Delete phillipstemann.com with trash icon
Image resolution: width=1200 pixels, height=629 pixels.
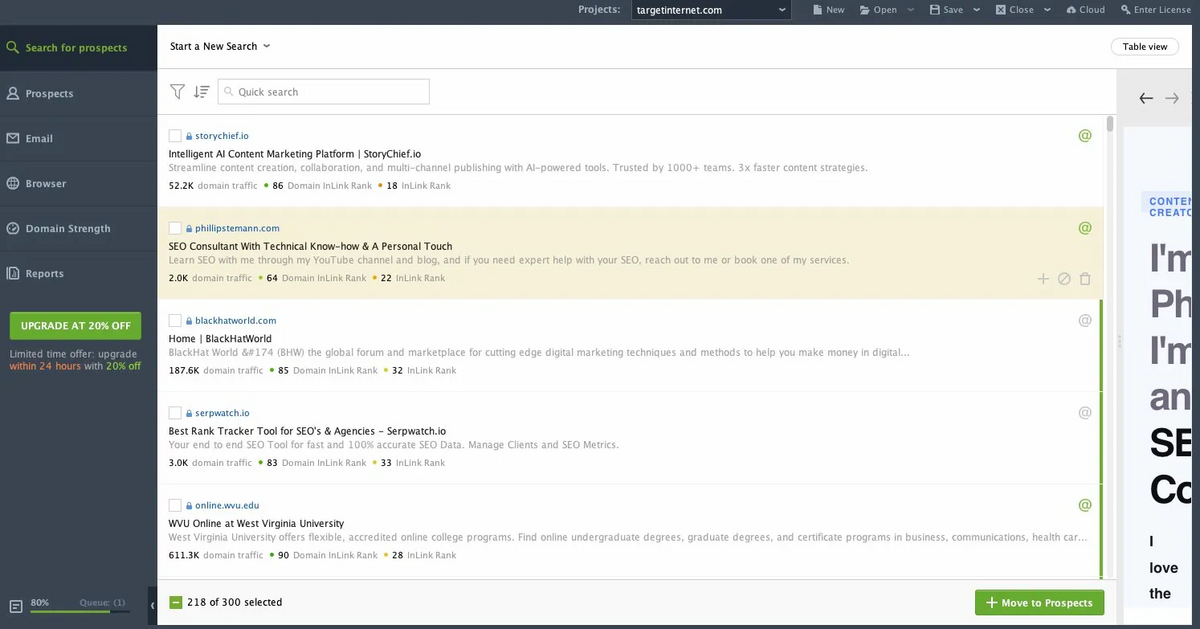[1085, 279]
